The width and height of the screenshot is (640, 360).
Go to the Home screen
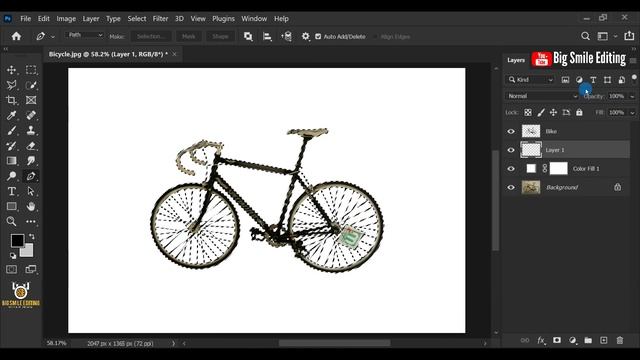[x=16, y=36]
